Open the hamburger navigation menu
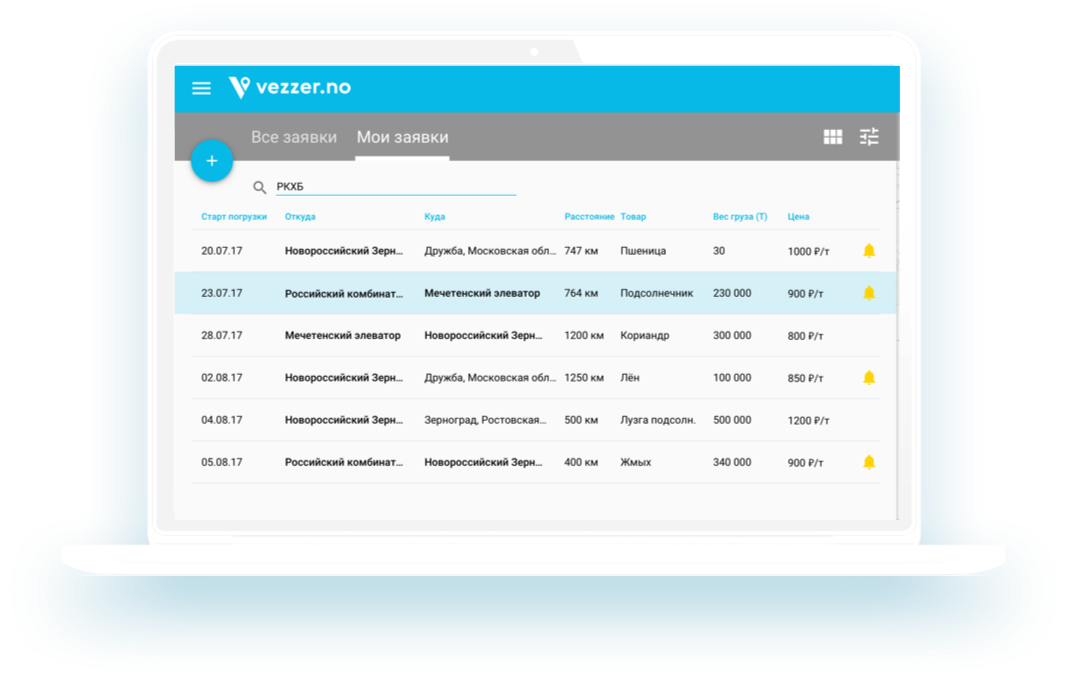 pyautogui.click(x=201, y=88)
